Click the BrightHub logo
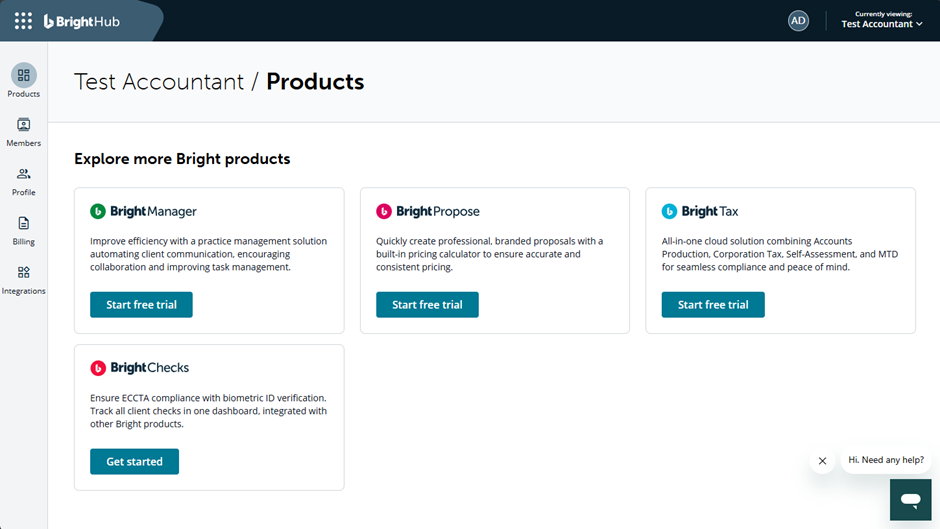The image size is (940, 529). click(82, 22)
